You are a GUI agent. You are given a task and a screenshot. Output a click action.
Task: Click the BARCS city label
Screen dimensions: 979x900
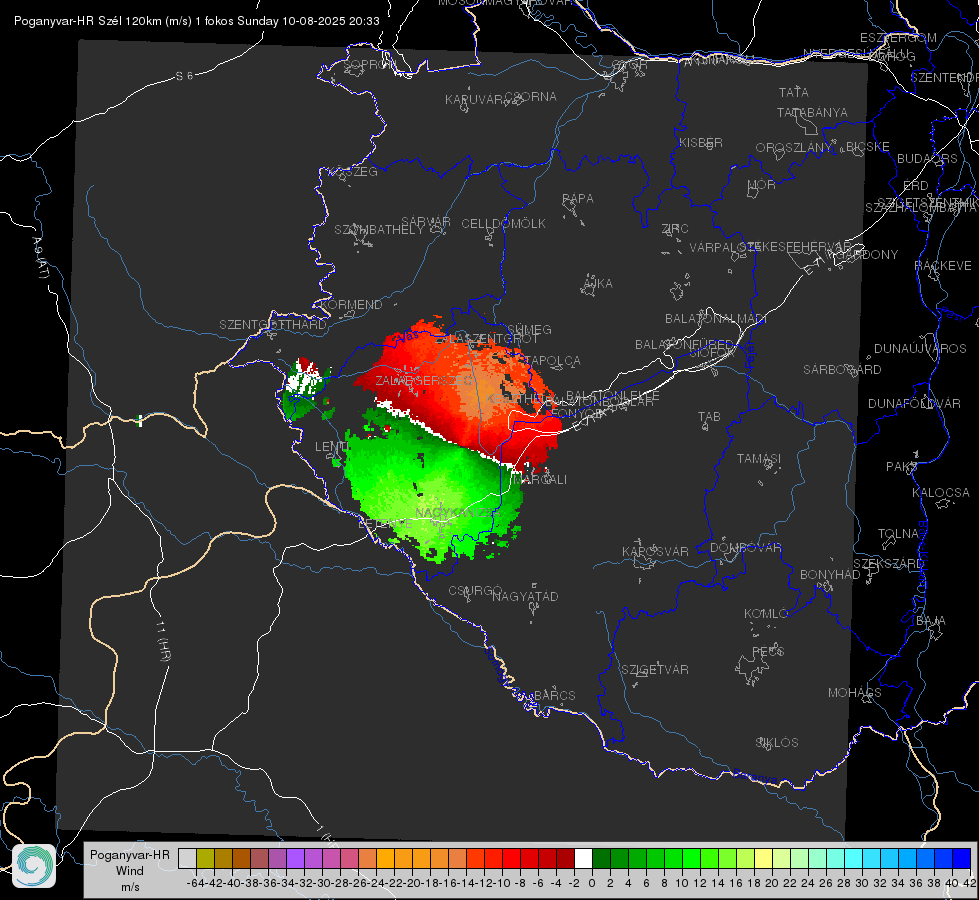coord(555,695)
